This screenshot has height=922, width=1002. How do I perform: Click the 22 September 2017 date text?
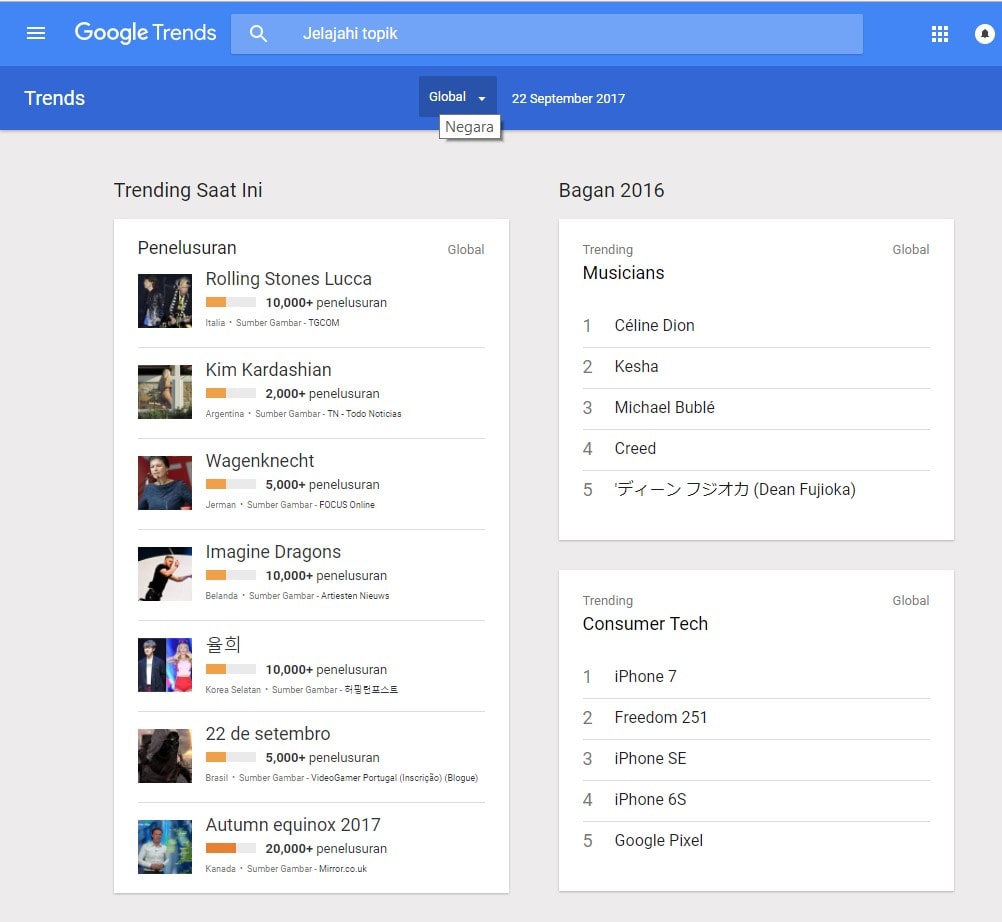click(x=568, y=98)
